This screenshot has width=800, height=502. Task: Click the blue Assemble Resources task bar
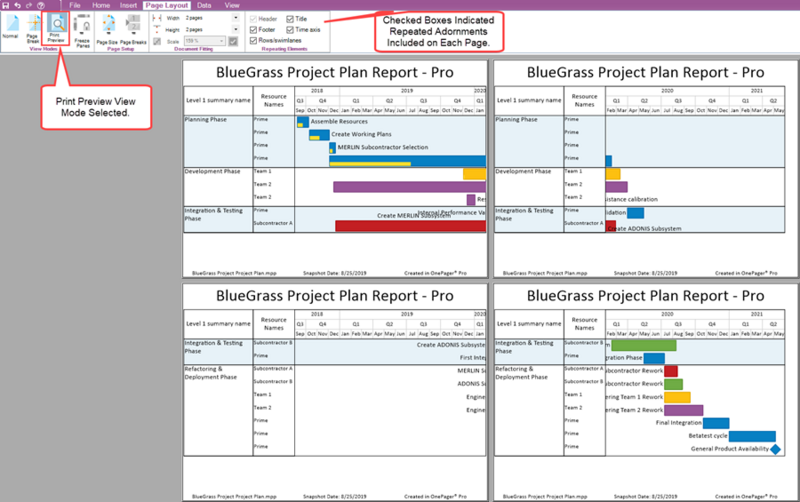pos(303,121)
